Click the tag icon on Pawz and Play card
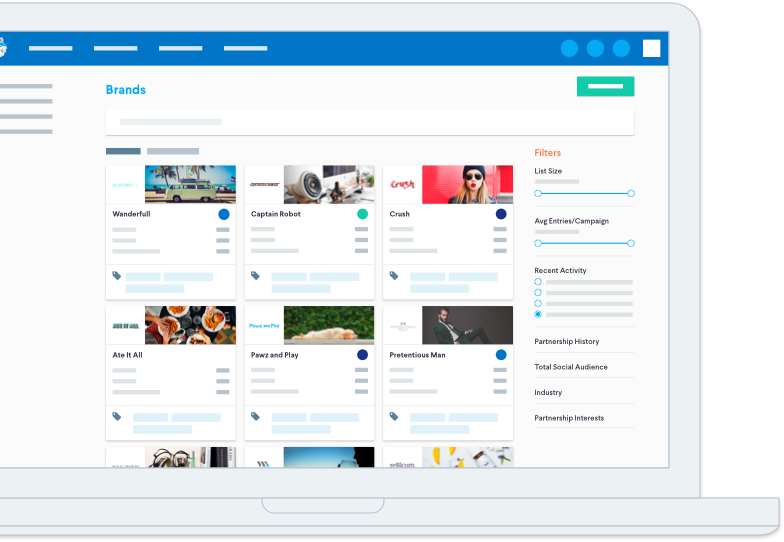The height and width of the screenshot is (542, 784). pos(256,416)
